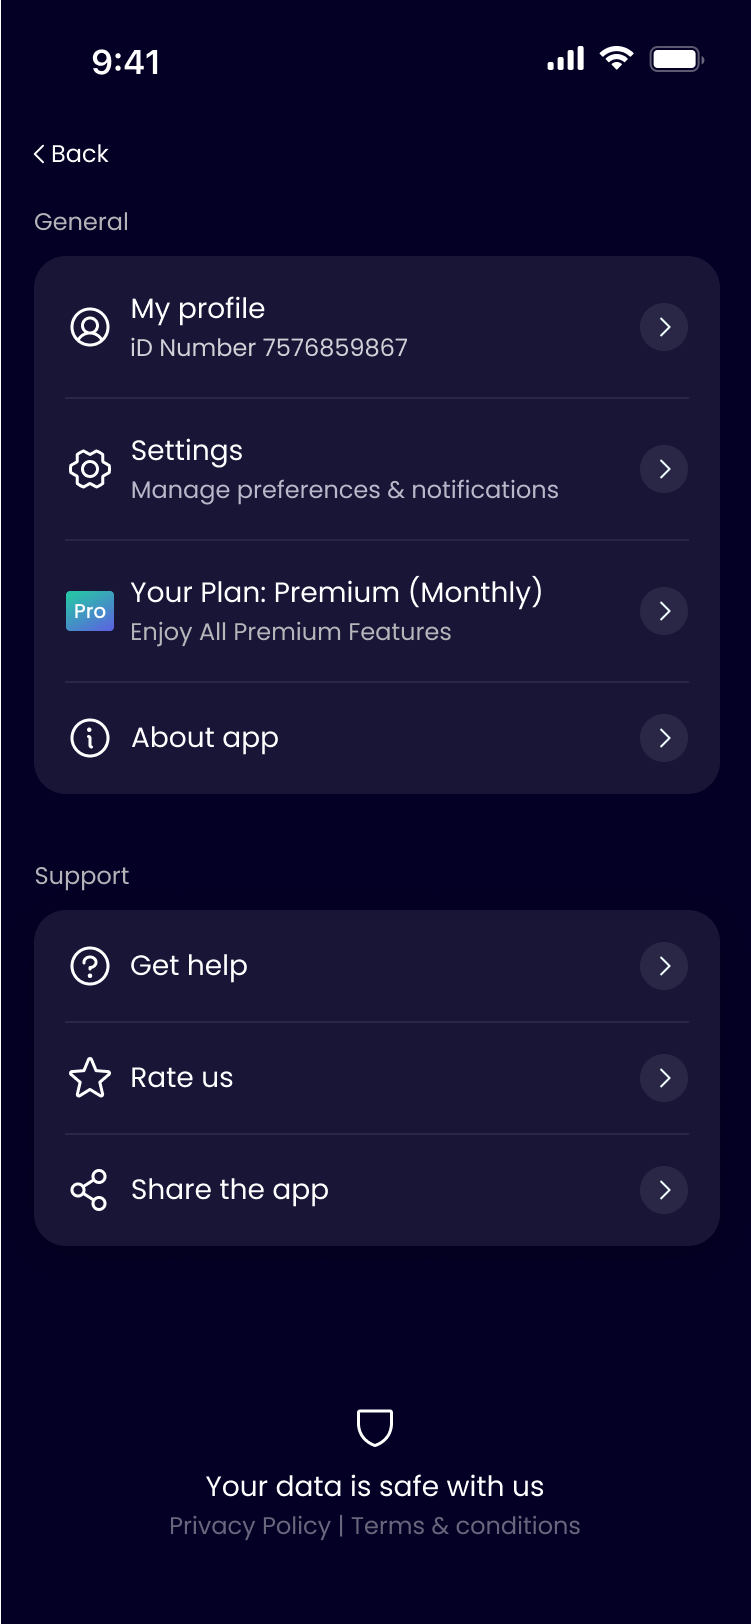
Task: Click the Pro plan badge
Action: (90, 611)
